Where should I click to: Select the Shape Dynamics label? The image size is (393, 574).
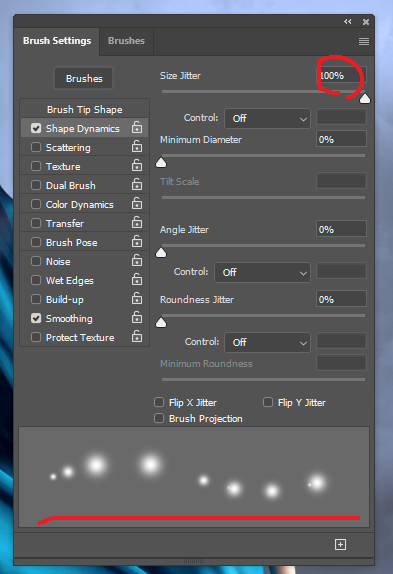click(x=83, y=128)
